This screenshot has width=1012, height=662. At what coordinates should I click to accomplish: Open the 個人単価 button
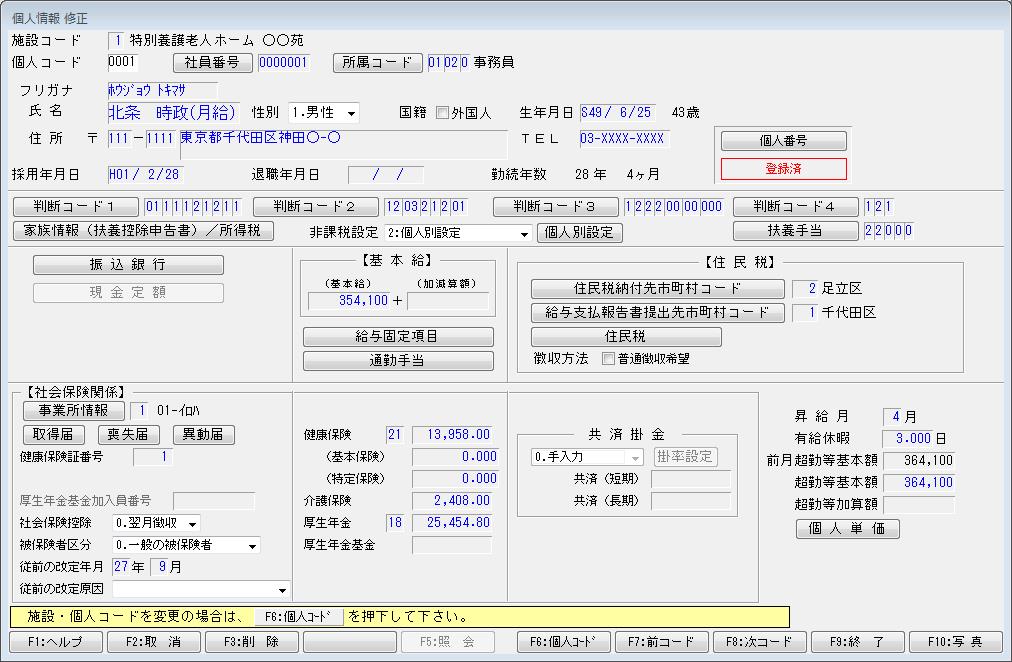pyautogui.click(x=847, y=529)
